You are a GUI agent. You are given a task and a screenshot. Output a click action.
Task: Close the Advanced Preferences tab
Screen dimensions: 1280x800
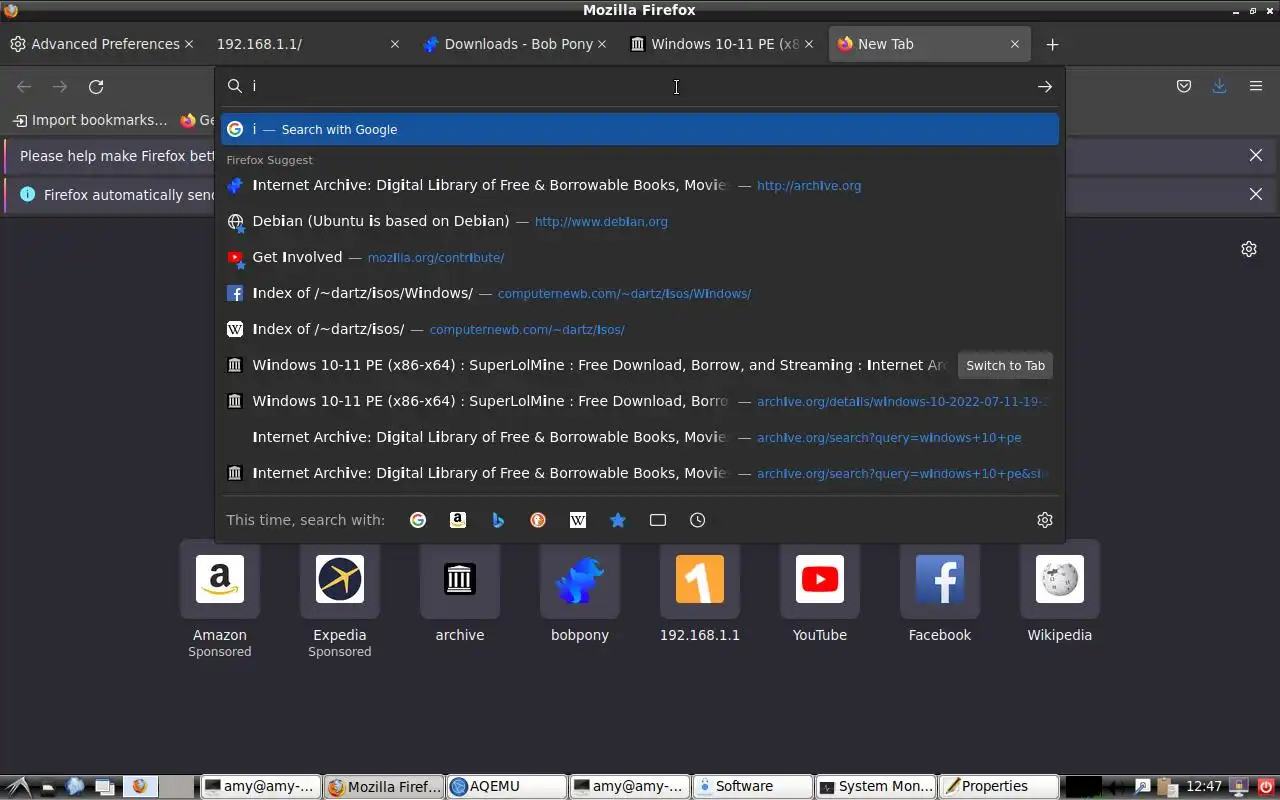pyautogui.click(x=188, y=44)
